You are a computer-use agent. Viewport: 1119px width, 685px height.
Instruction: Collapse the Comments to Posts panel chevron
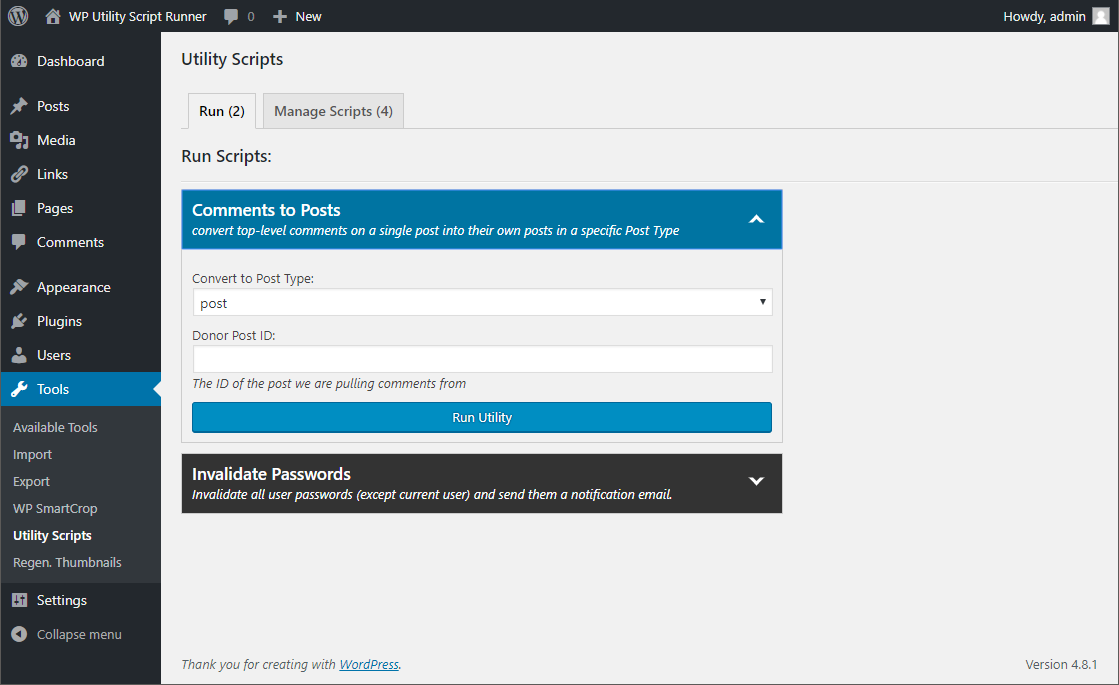click(756, 219)
